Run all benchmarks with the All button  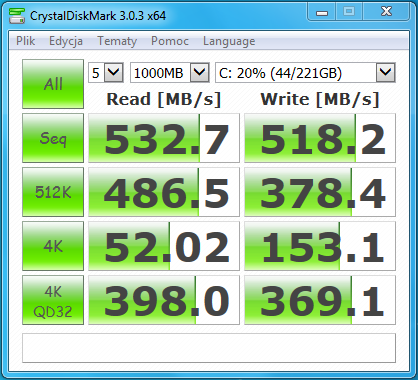(53, 84)
